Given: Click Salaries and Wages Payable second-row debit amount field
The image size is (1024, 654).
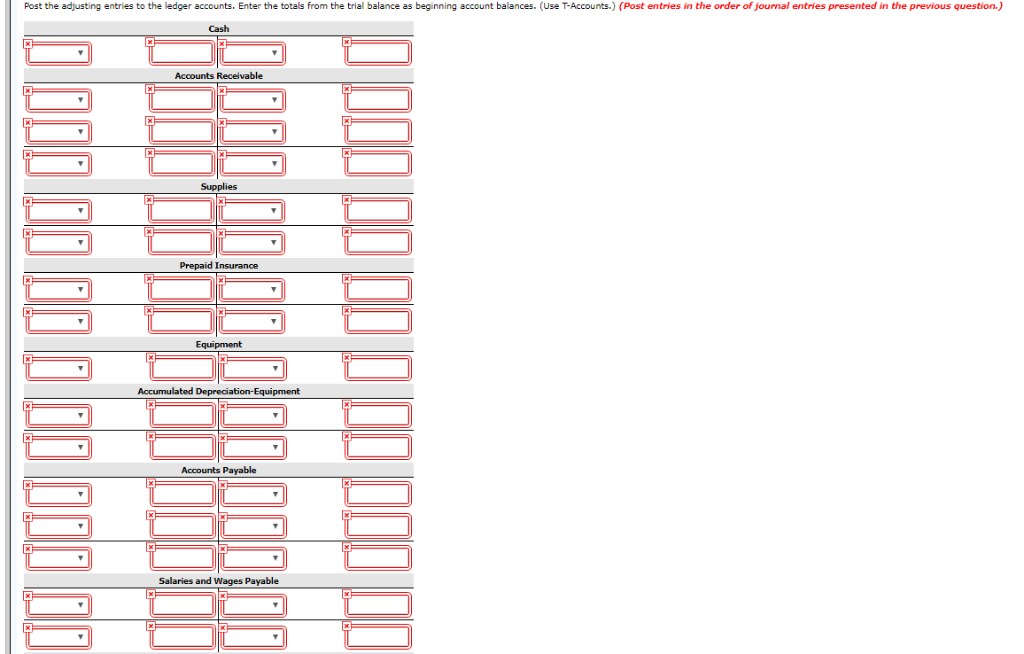Looking at the screenshot, I should tap(182, 637).
